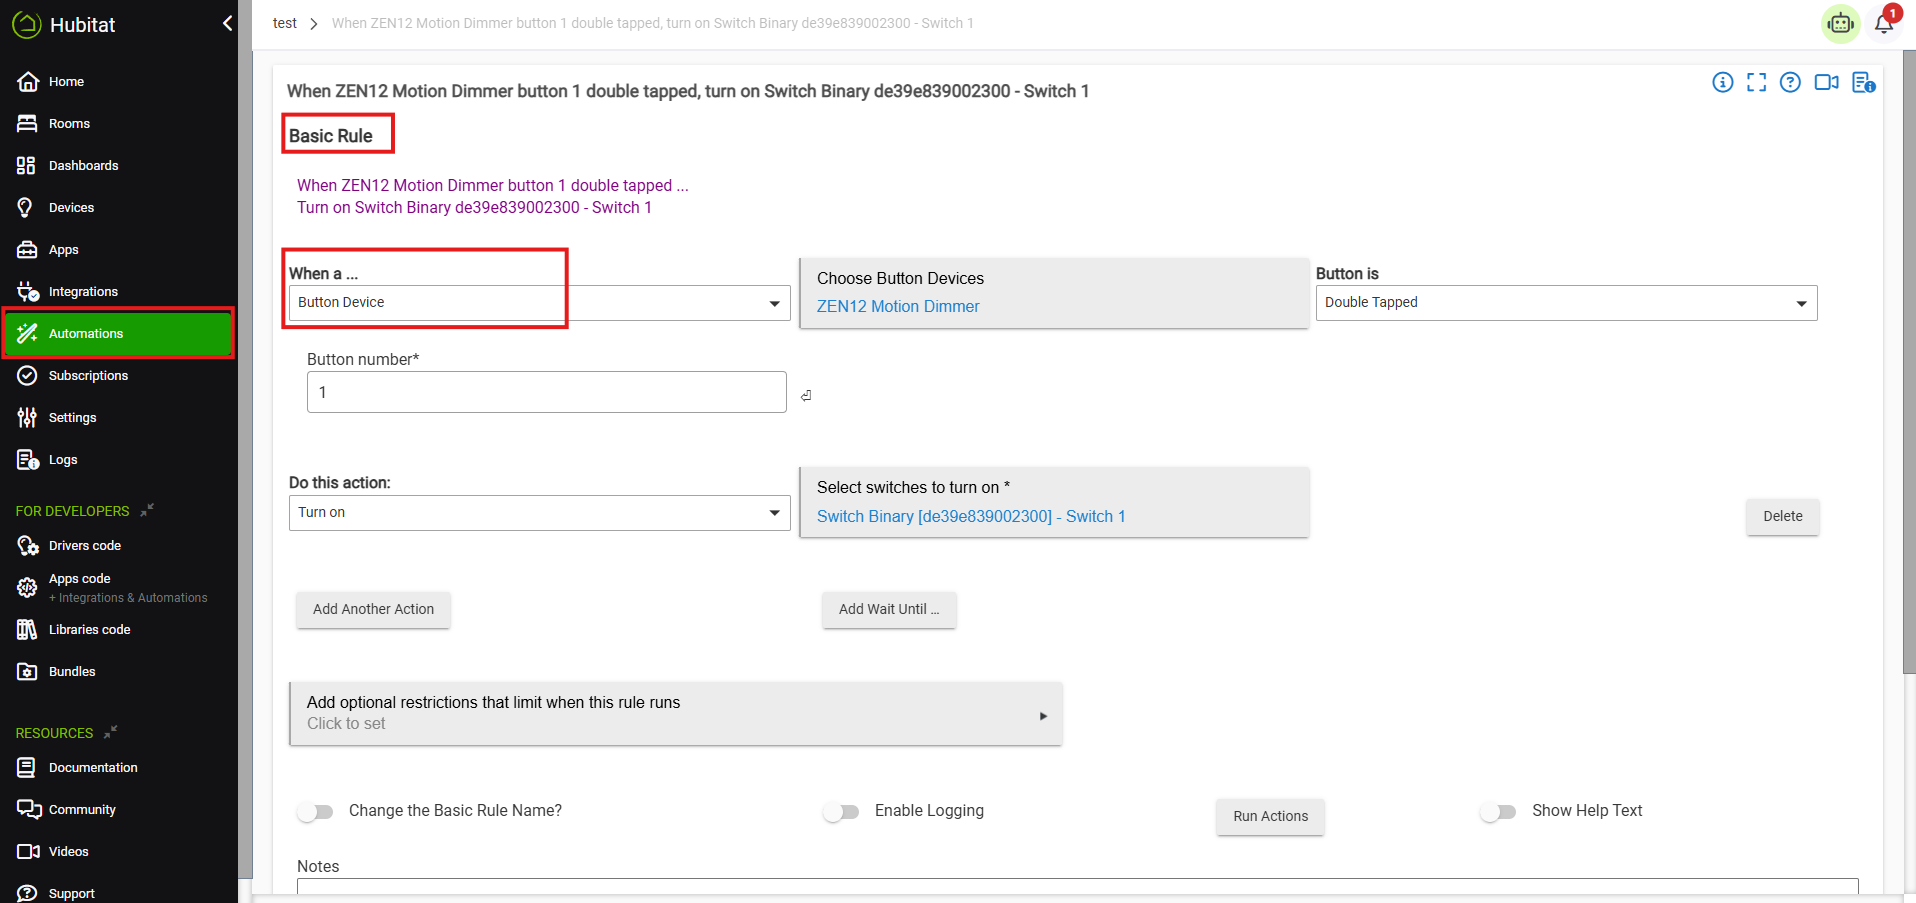This screenshot has height=903, width=1916.
Task: Open the robot assistant icon
Action: pos(1840,23)
